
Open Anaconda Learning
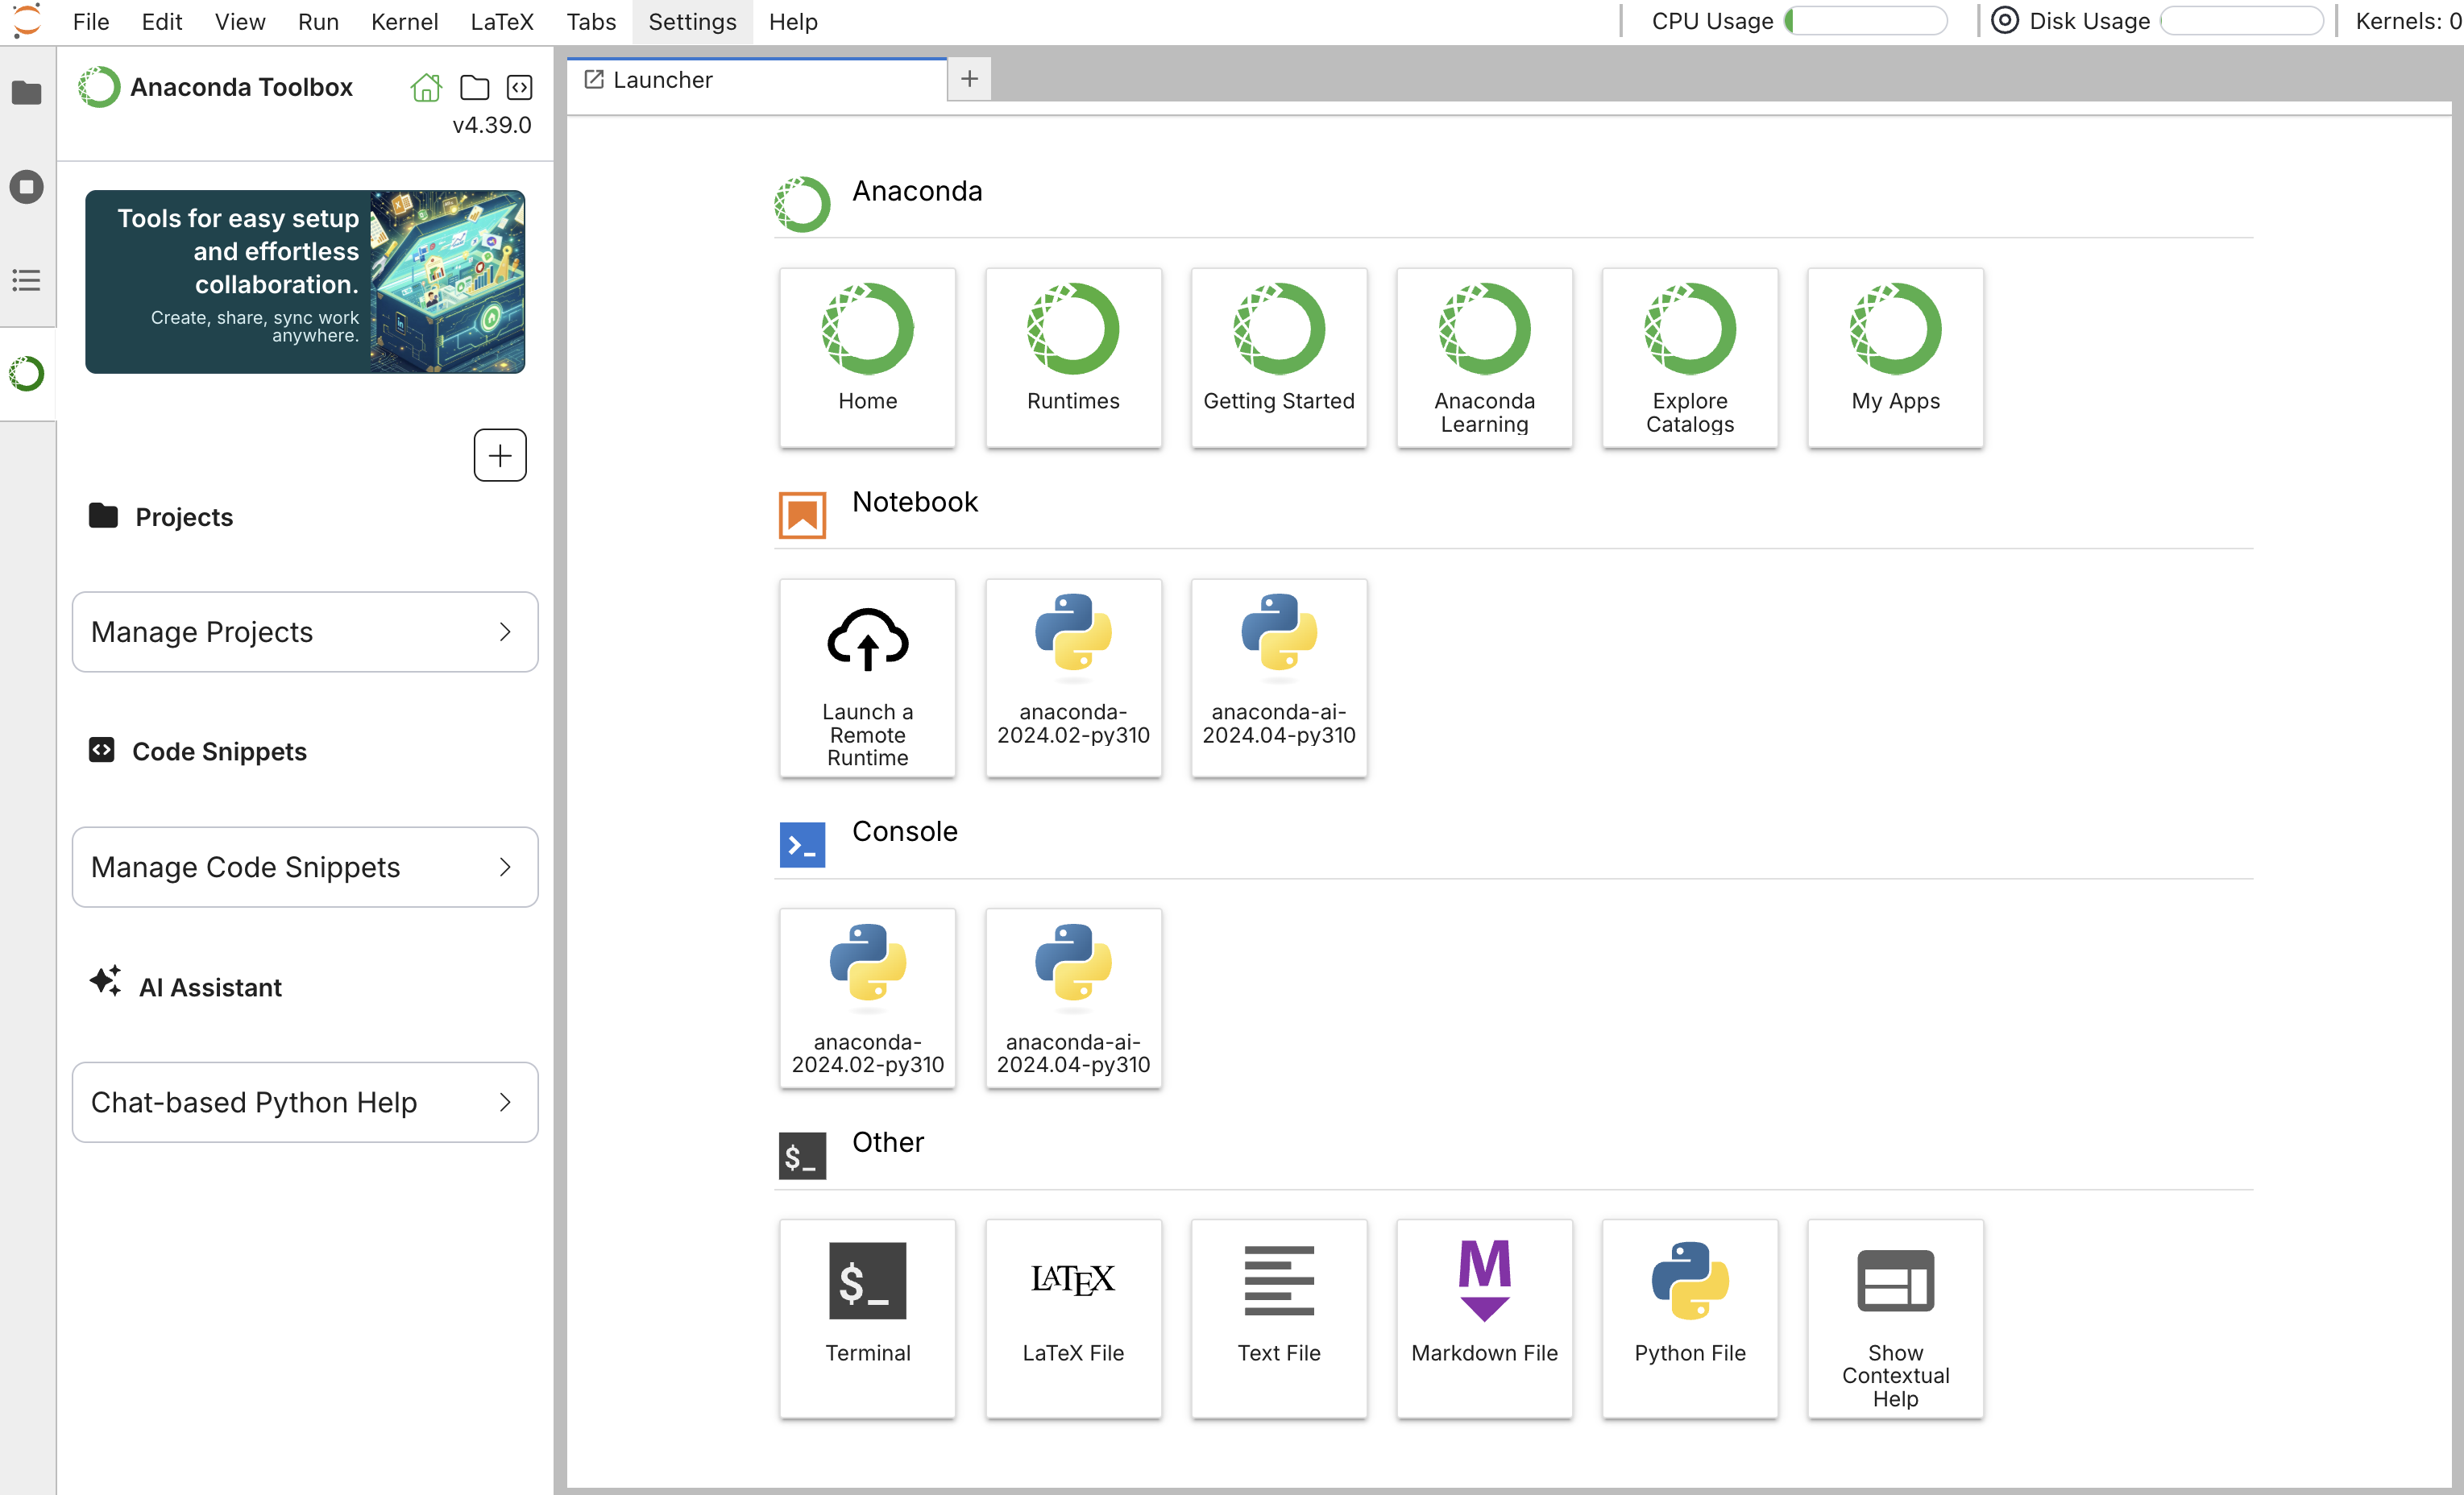point(1484,357)
